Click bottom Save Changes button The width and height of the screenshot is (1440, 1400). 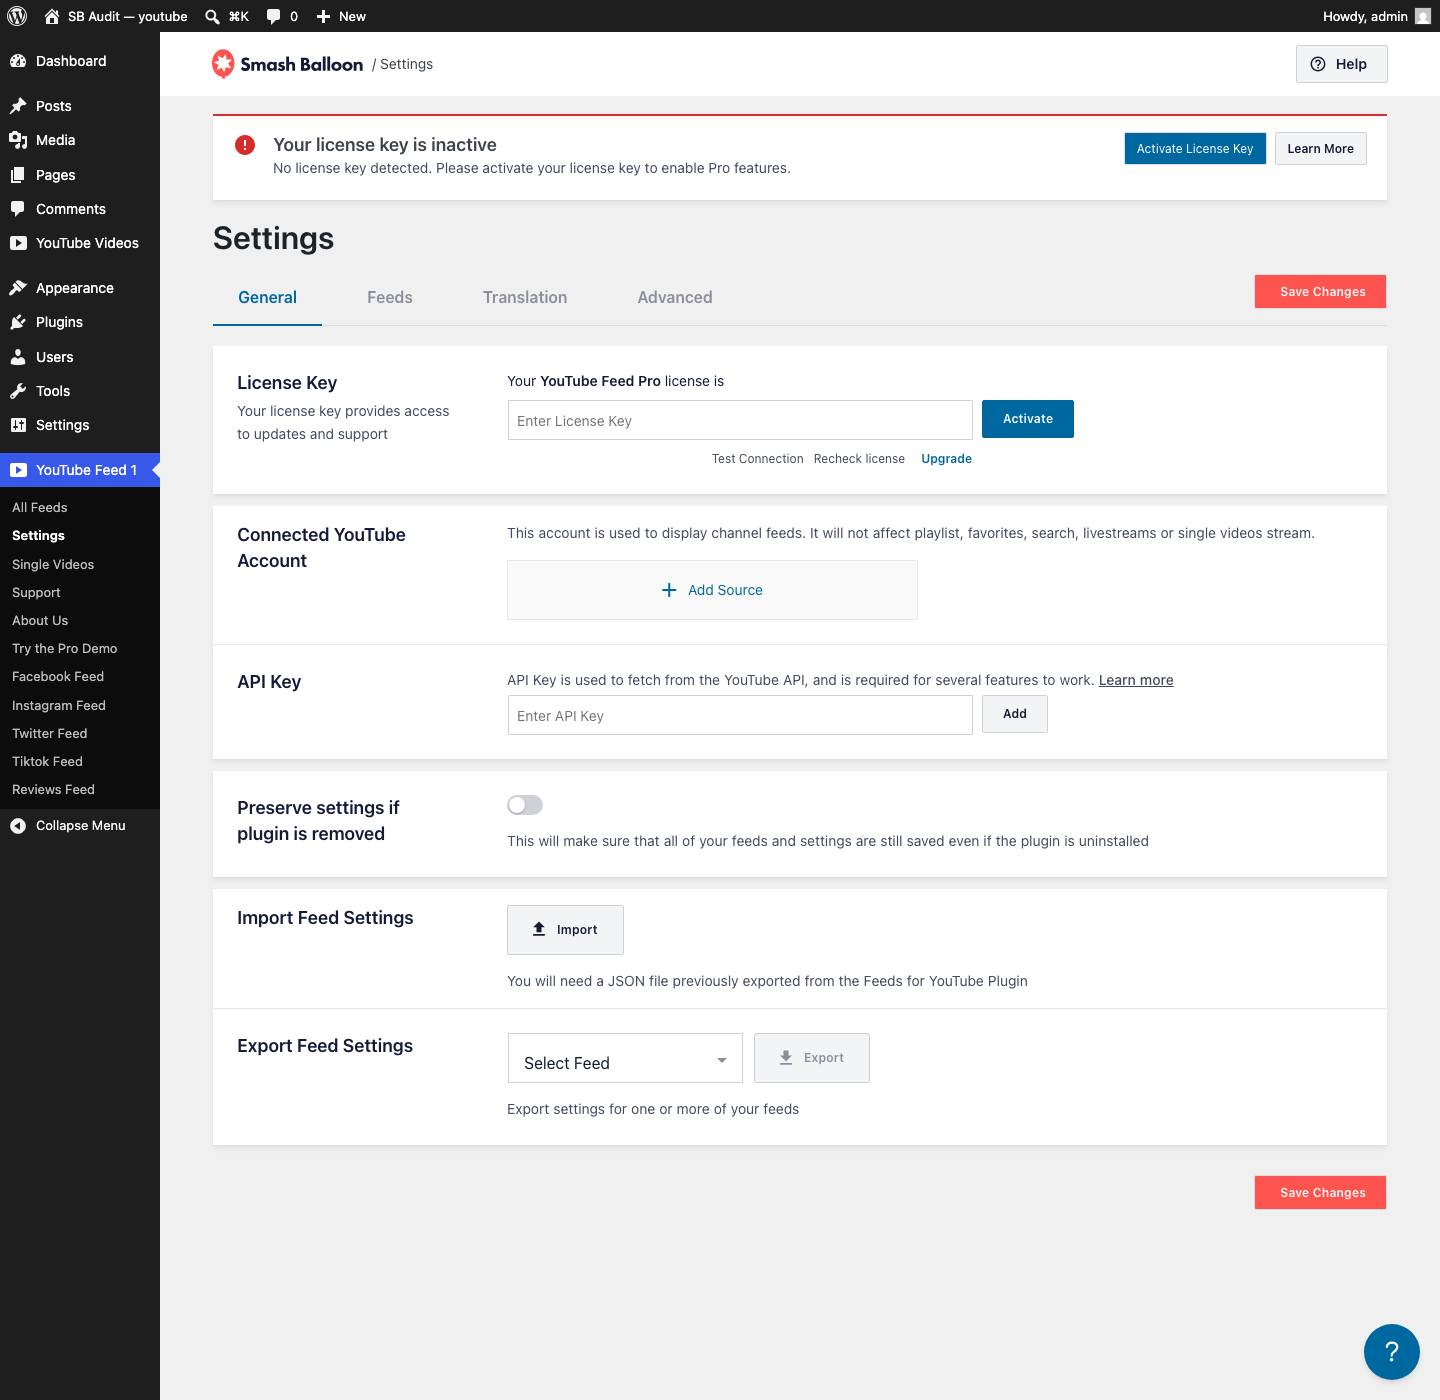click(x=1321, y=1193)
